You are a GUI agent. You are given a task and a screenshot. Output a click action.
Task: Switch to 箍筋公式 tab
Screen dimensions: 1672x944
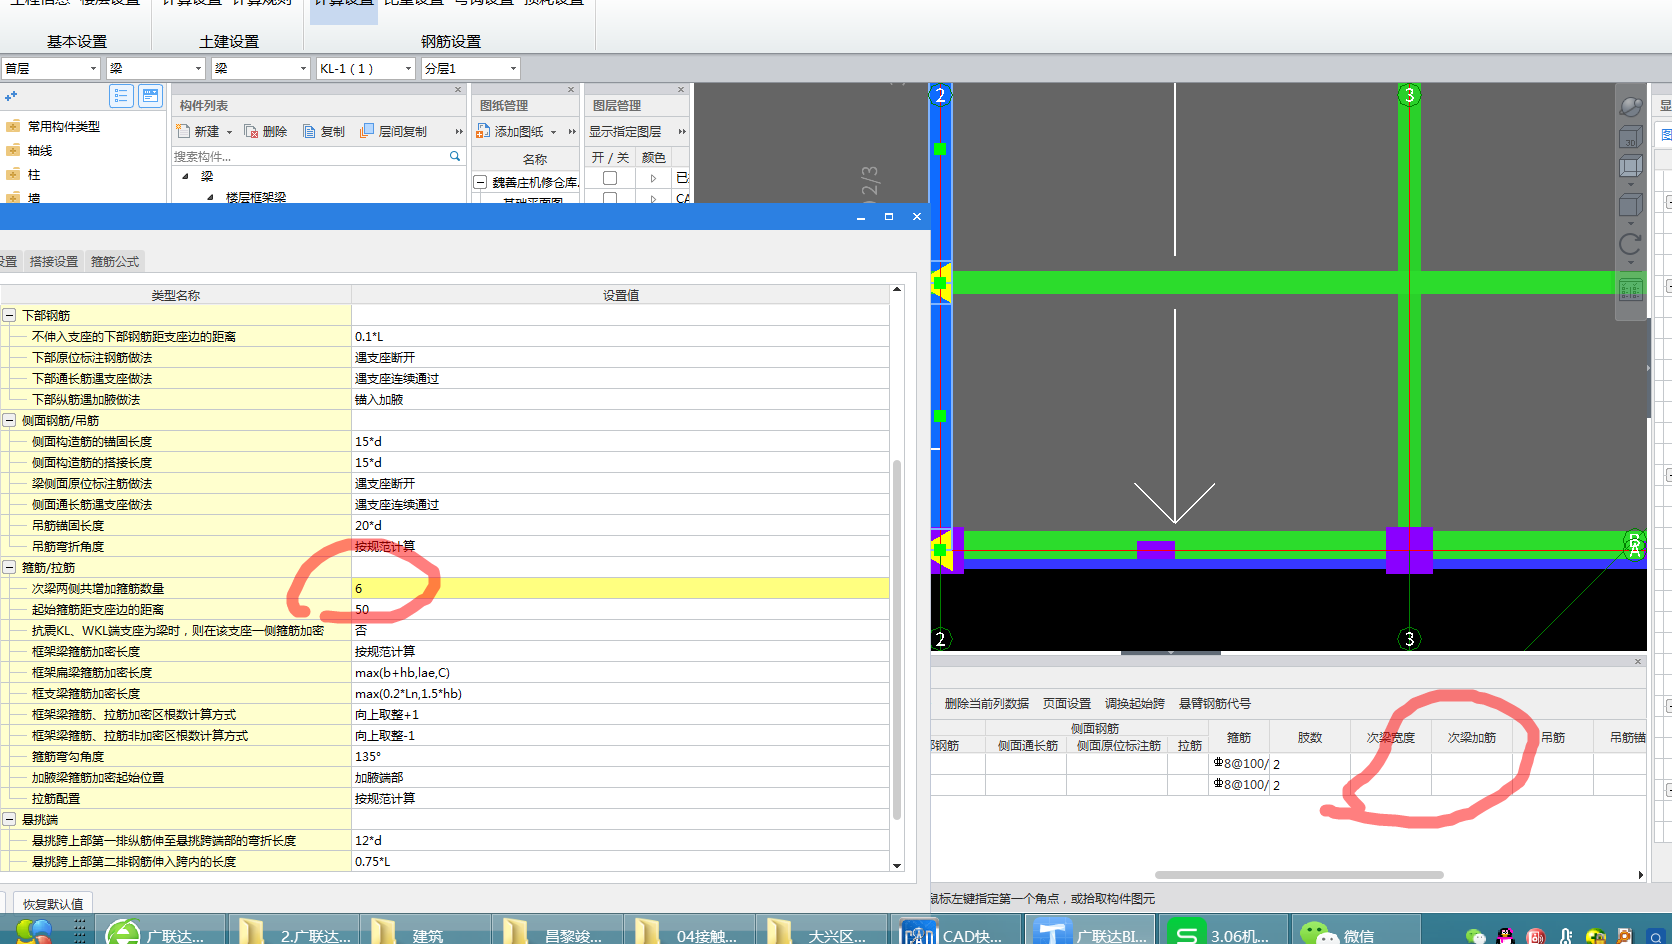pyautogui.click(x=115, y=261)
